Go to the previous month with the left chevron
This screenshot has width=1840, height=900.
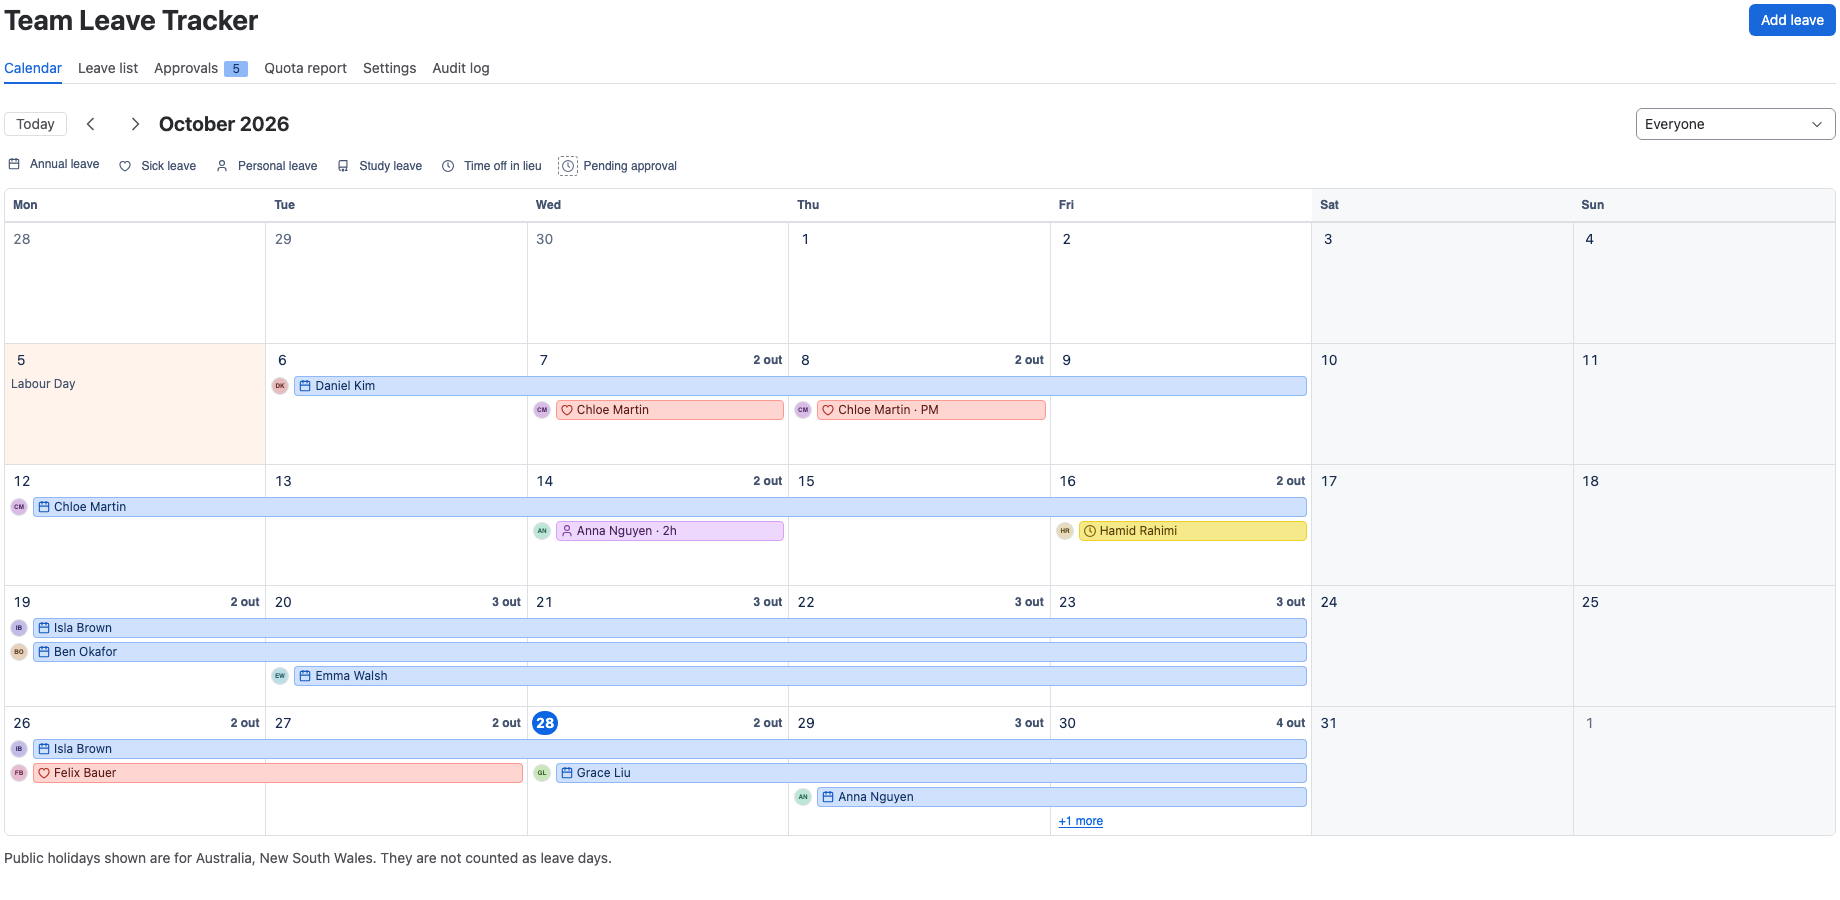pyautogui.click(x=91, y=124)
